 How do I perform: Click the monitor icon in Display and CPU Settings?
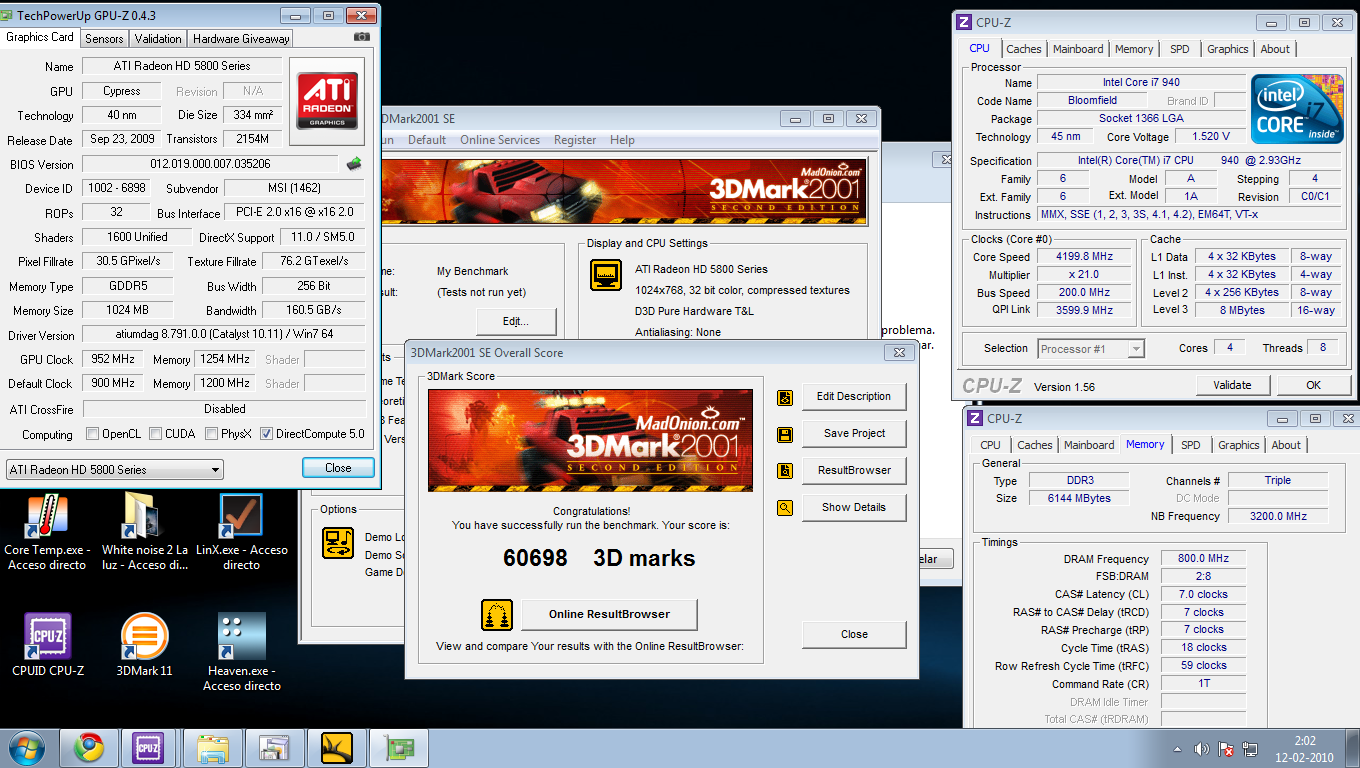606,275
